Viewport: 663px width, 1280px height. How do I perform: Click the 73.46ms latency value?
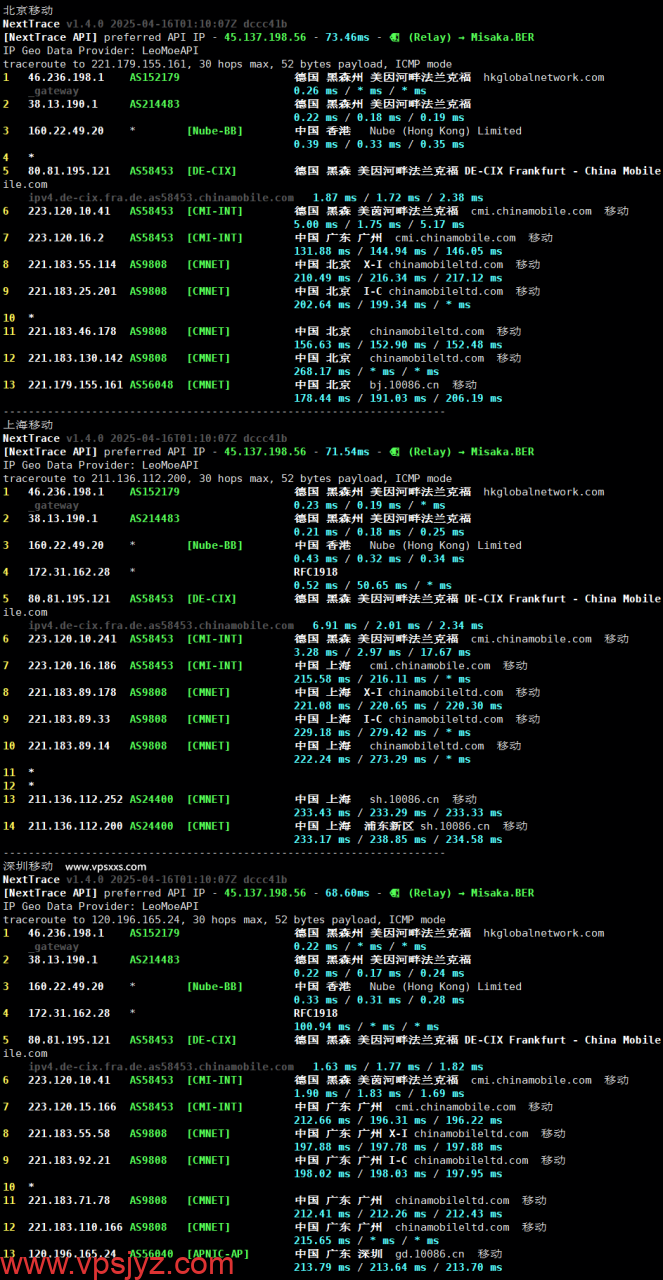pyautogui.click(x=346, y=37)
